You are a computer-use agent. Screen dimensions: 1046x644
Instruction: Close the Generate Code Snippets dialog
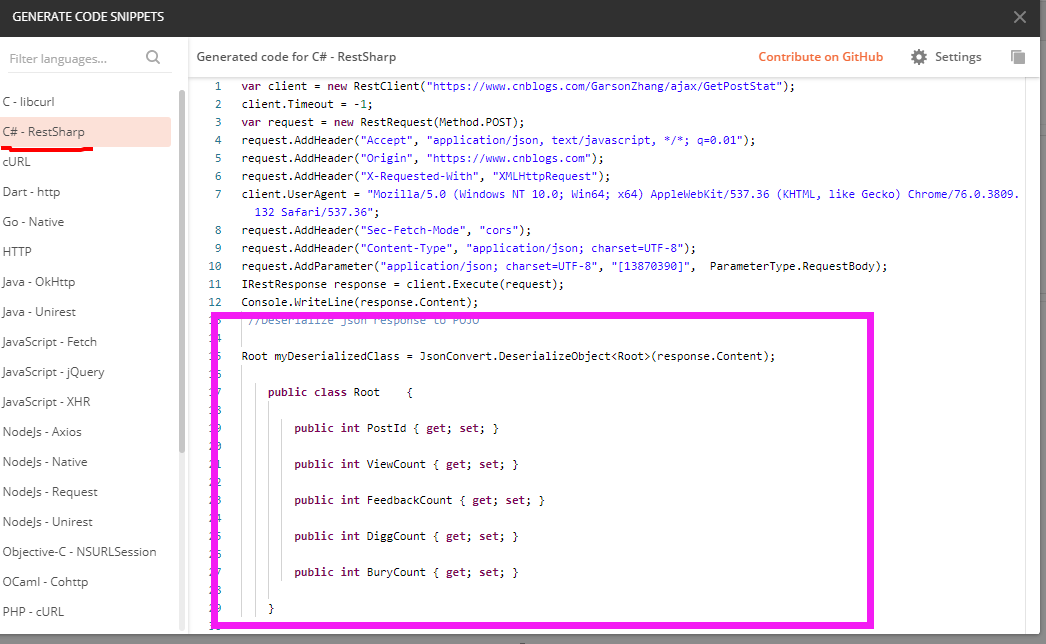(1019, 17)
